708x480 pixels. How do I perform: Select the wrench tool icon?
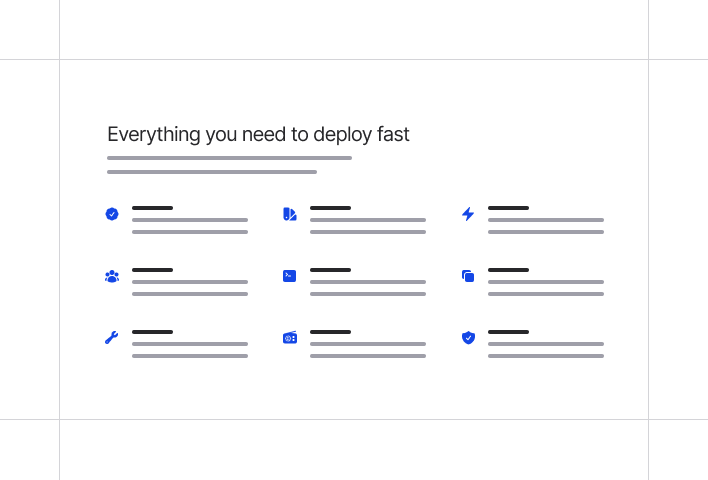point(112,338)
